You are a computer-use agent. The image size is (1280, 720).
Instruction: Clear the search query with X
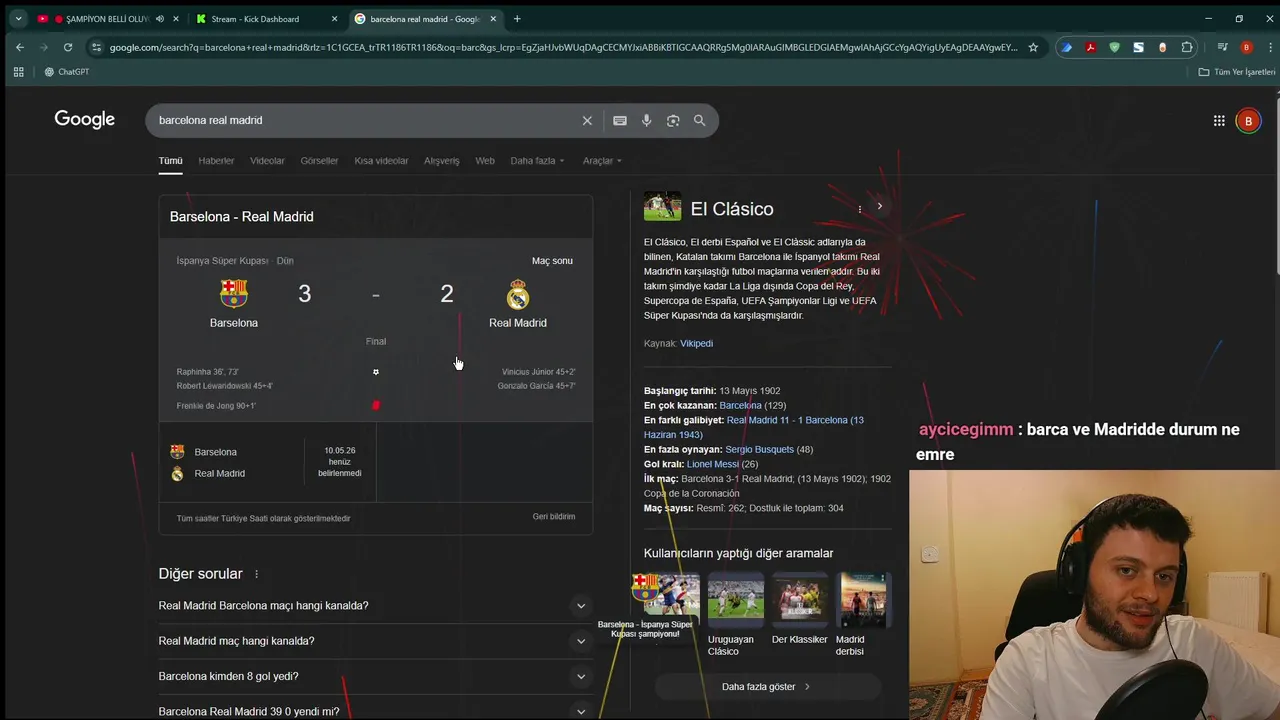587,120
